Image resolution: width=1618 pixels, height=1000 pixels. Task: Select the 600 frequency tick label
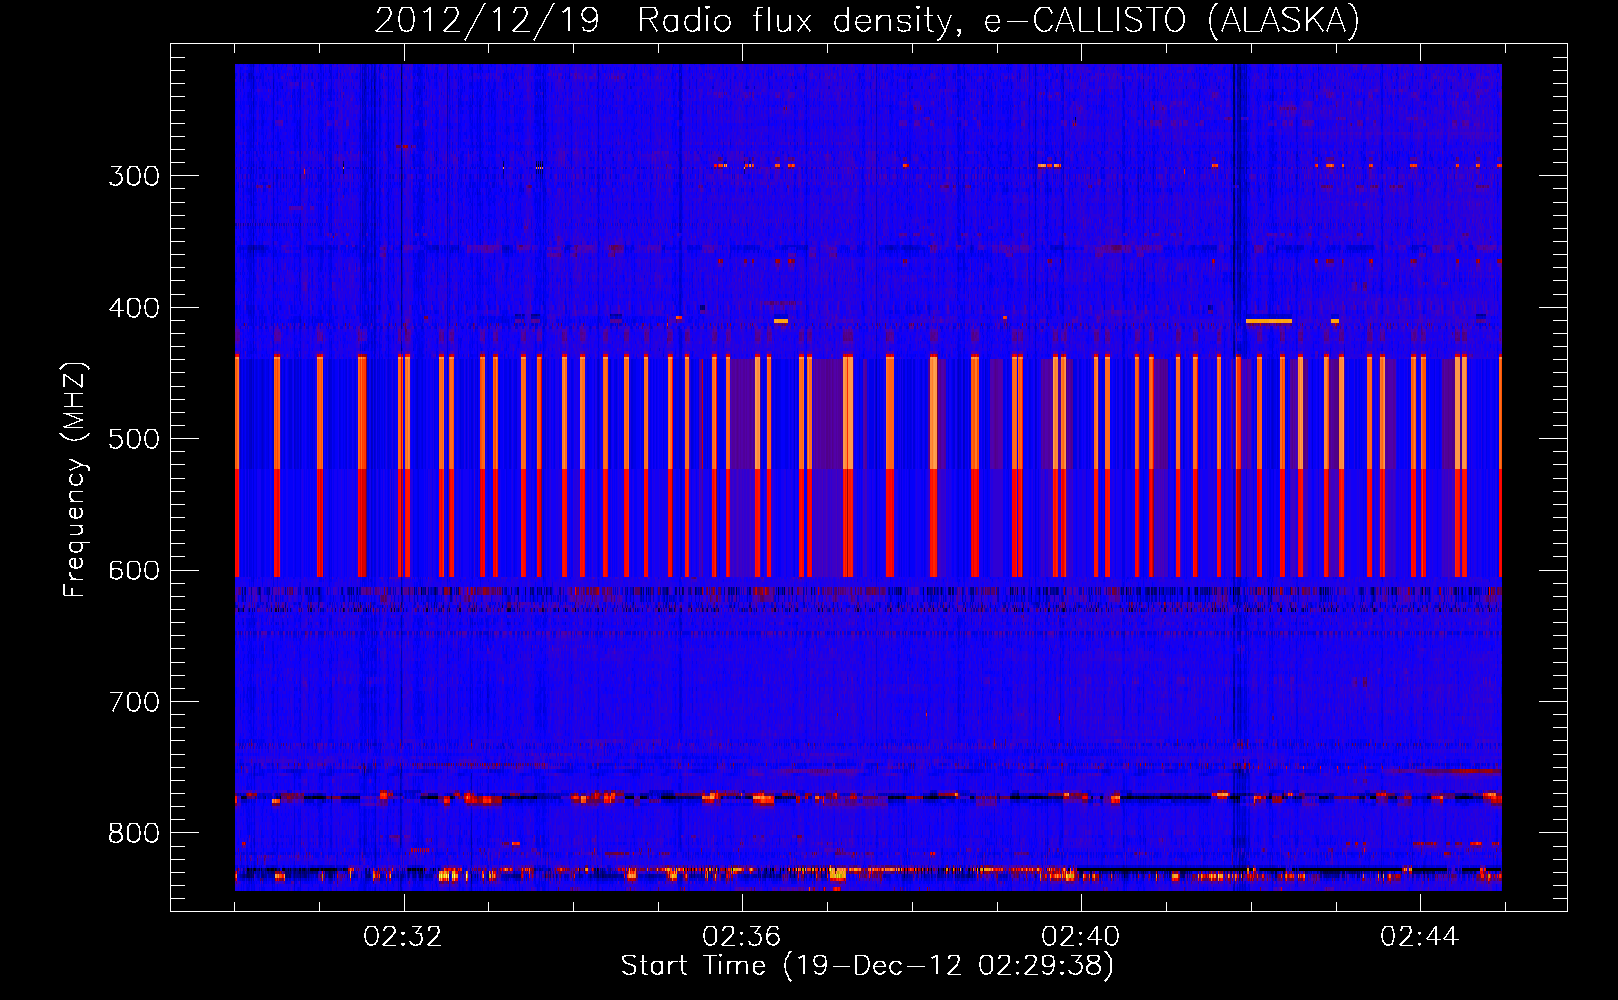pos(134,571)
